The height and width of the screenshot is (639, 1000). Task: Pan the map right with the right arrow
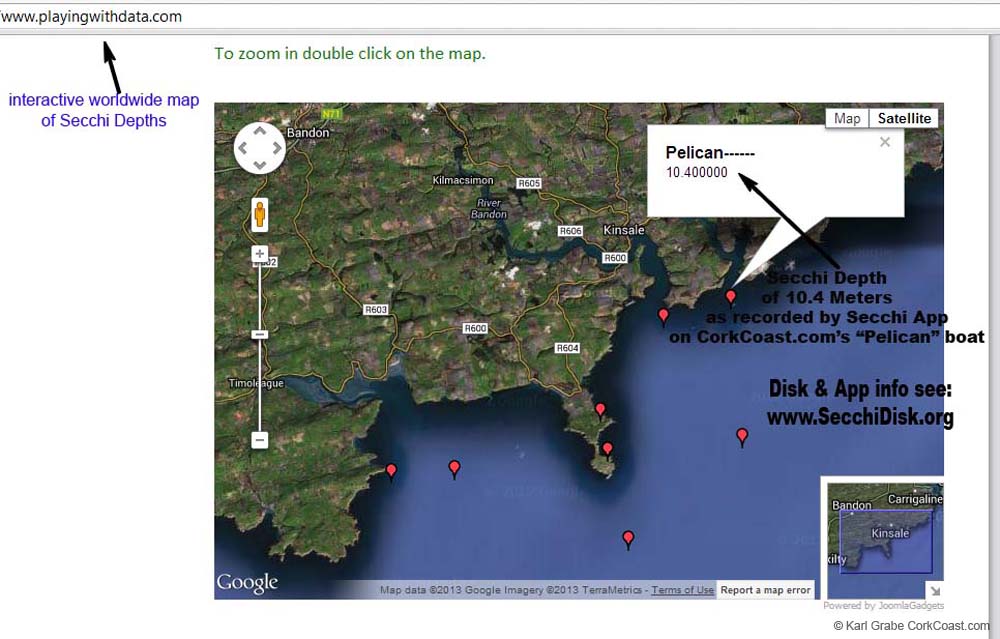tap(277, 148)
